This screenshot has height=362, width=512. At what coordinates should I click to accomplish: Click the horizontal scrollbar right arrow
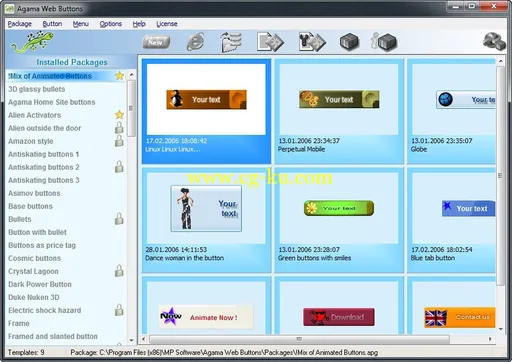490,339
